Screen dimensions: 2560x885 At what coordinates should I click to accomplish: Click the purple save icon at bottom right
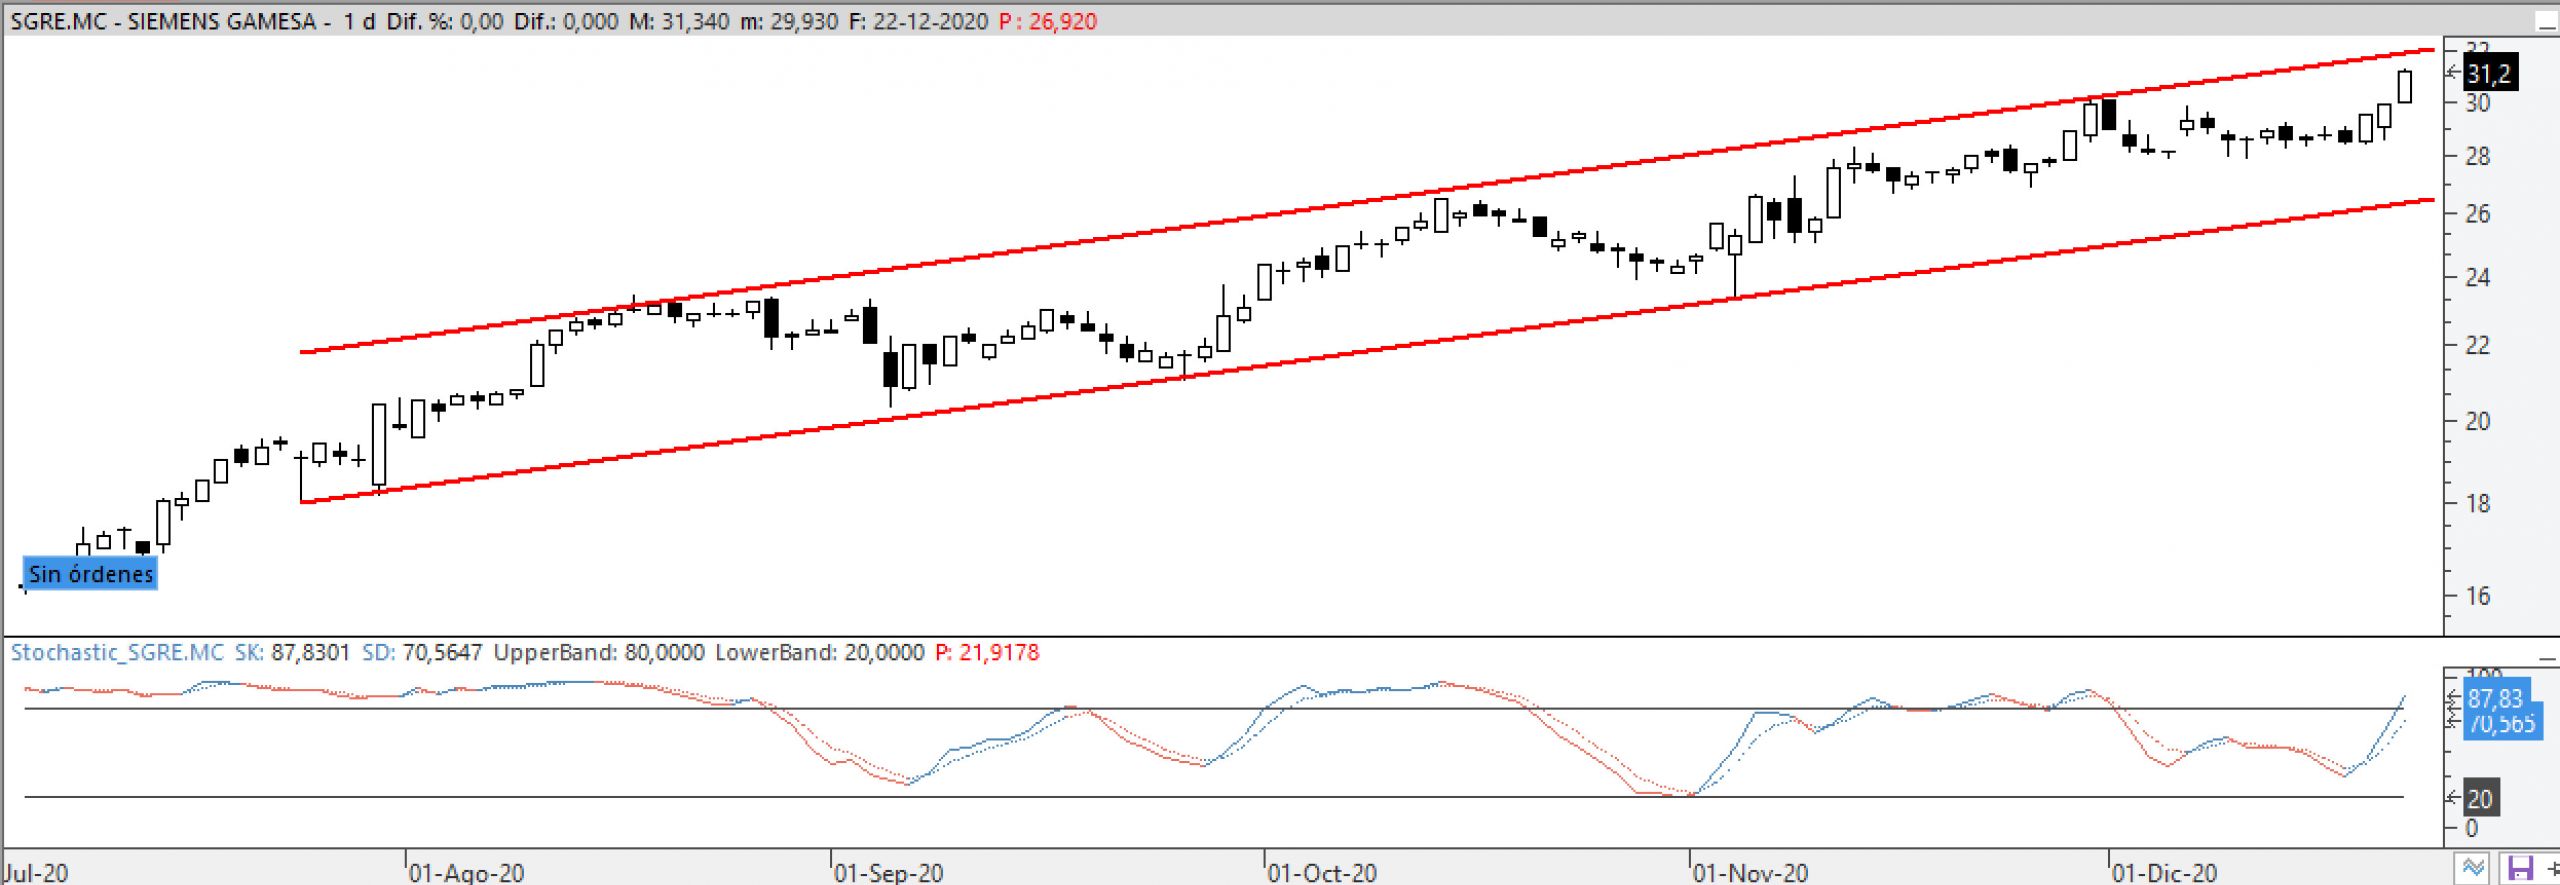coord(2519,868)
